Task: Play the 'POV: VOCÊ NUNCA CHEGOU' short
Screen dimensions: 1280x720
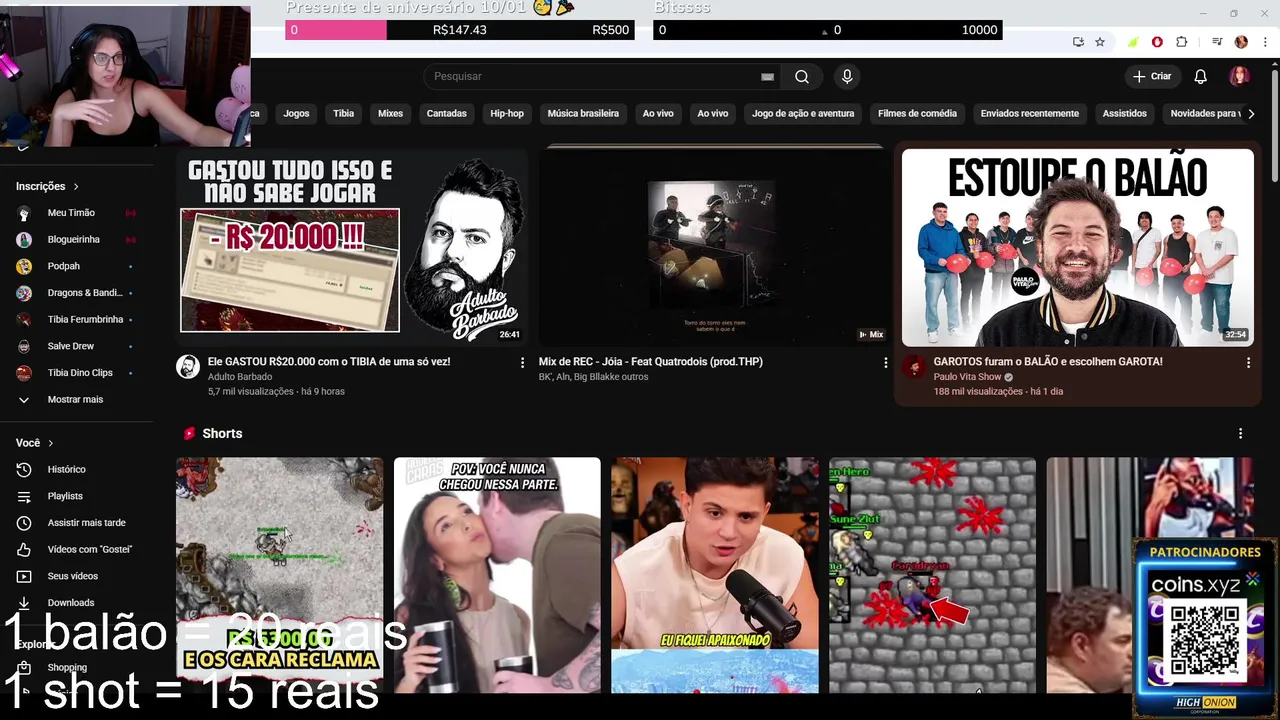Action: point(497,575)
